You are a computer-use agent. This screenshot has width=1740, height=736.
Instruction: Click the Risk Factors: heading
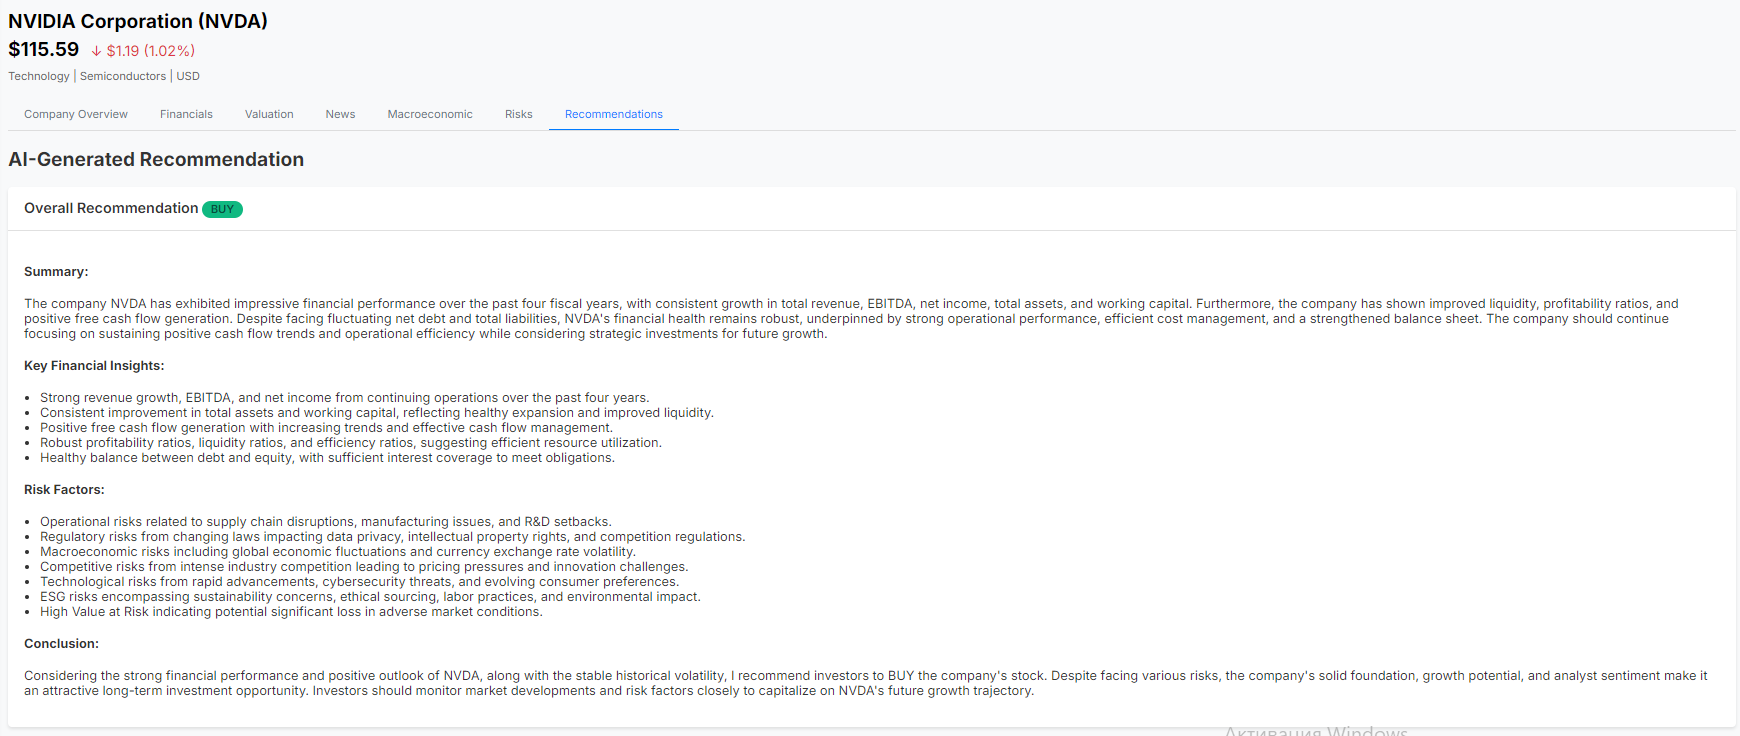64,490
